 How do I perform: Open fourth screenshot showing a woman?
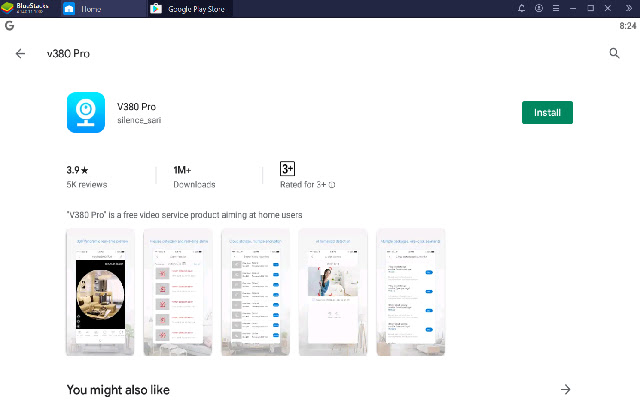pos(333,292)
